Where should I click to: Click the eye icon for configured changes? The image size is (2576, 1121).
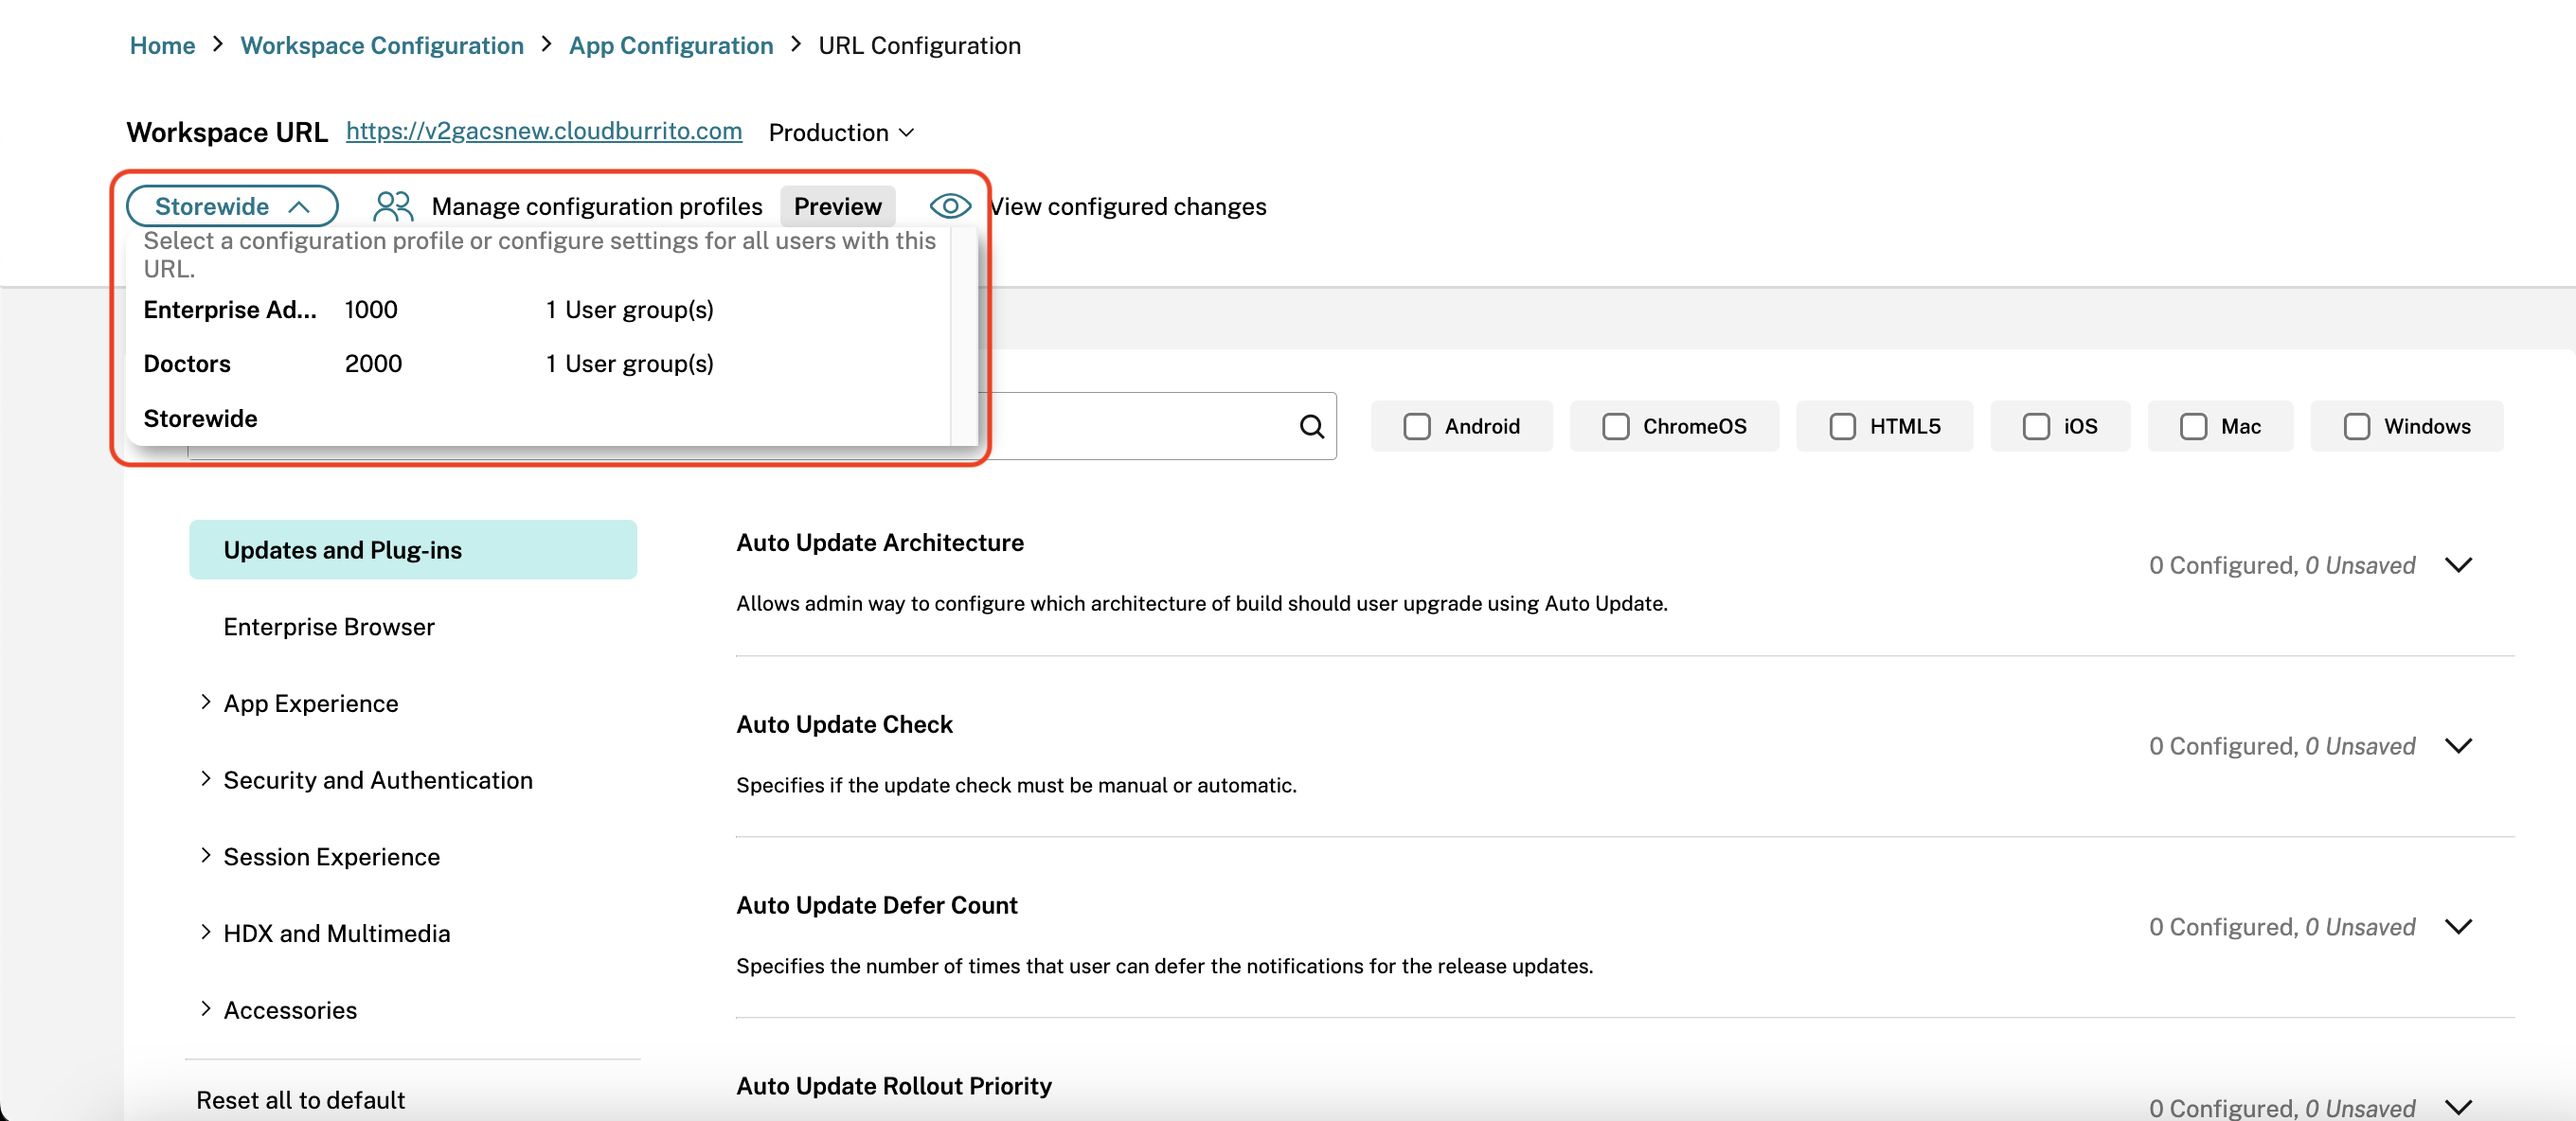pos(949,206)
